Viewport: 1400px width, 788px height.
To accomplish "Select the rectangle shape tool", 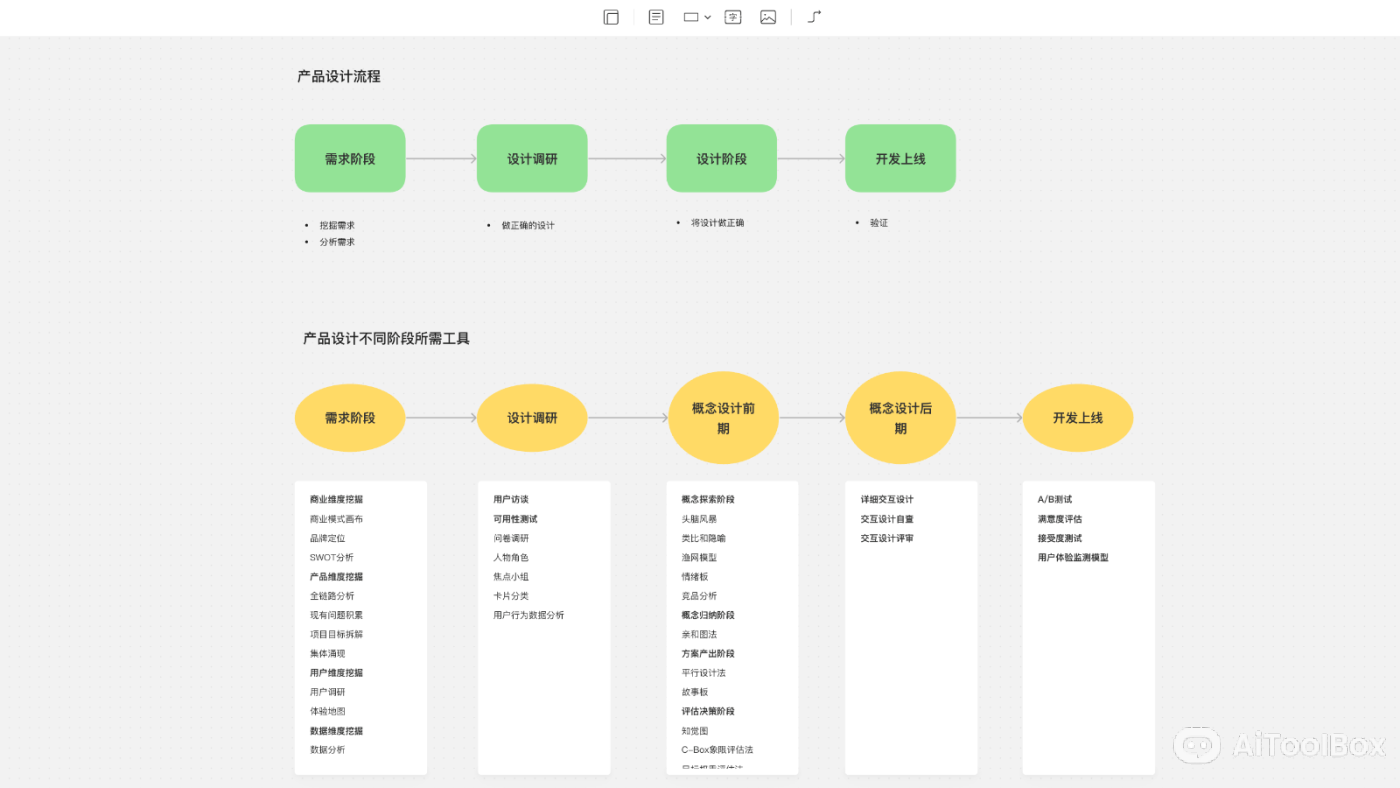I will coord(690,17).
